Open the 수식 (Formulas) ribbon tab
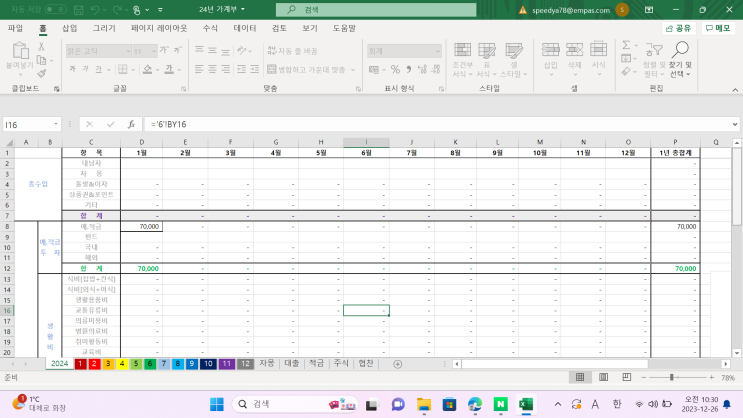This screenshot has height=418, width=743. [x=210, y=28]
